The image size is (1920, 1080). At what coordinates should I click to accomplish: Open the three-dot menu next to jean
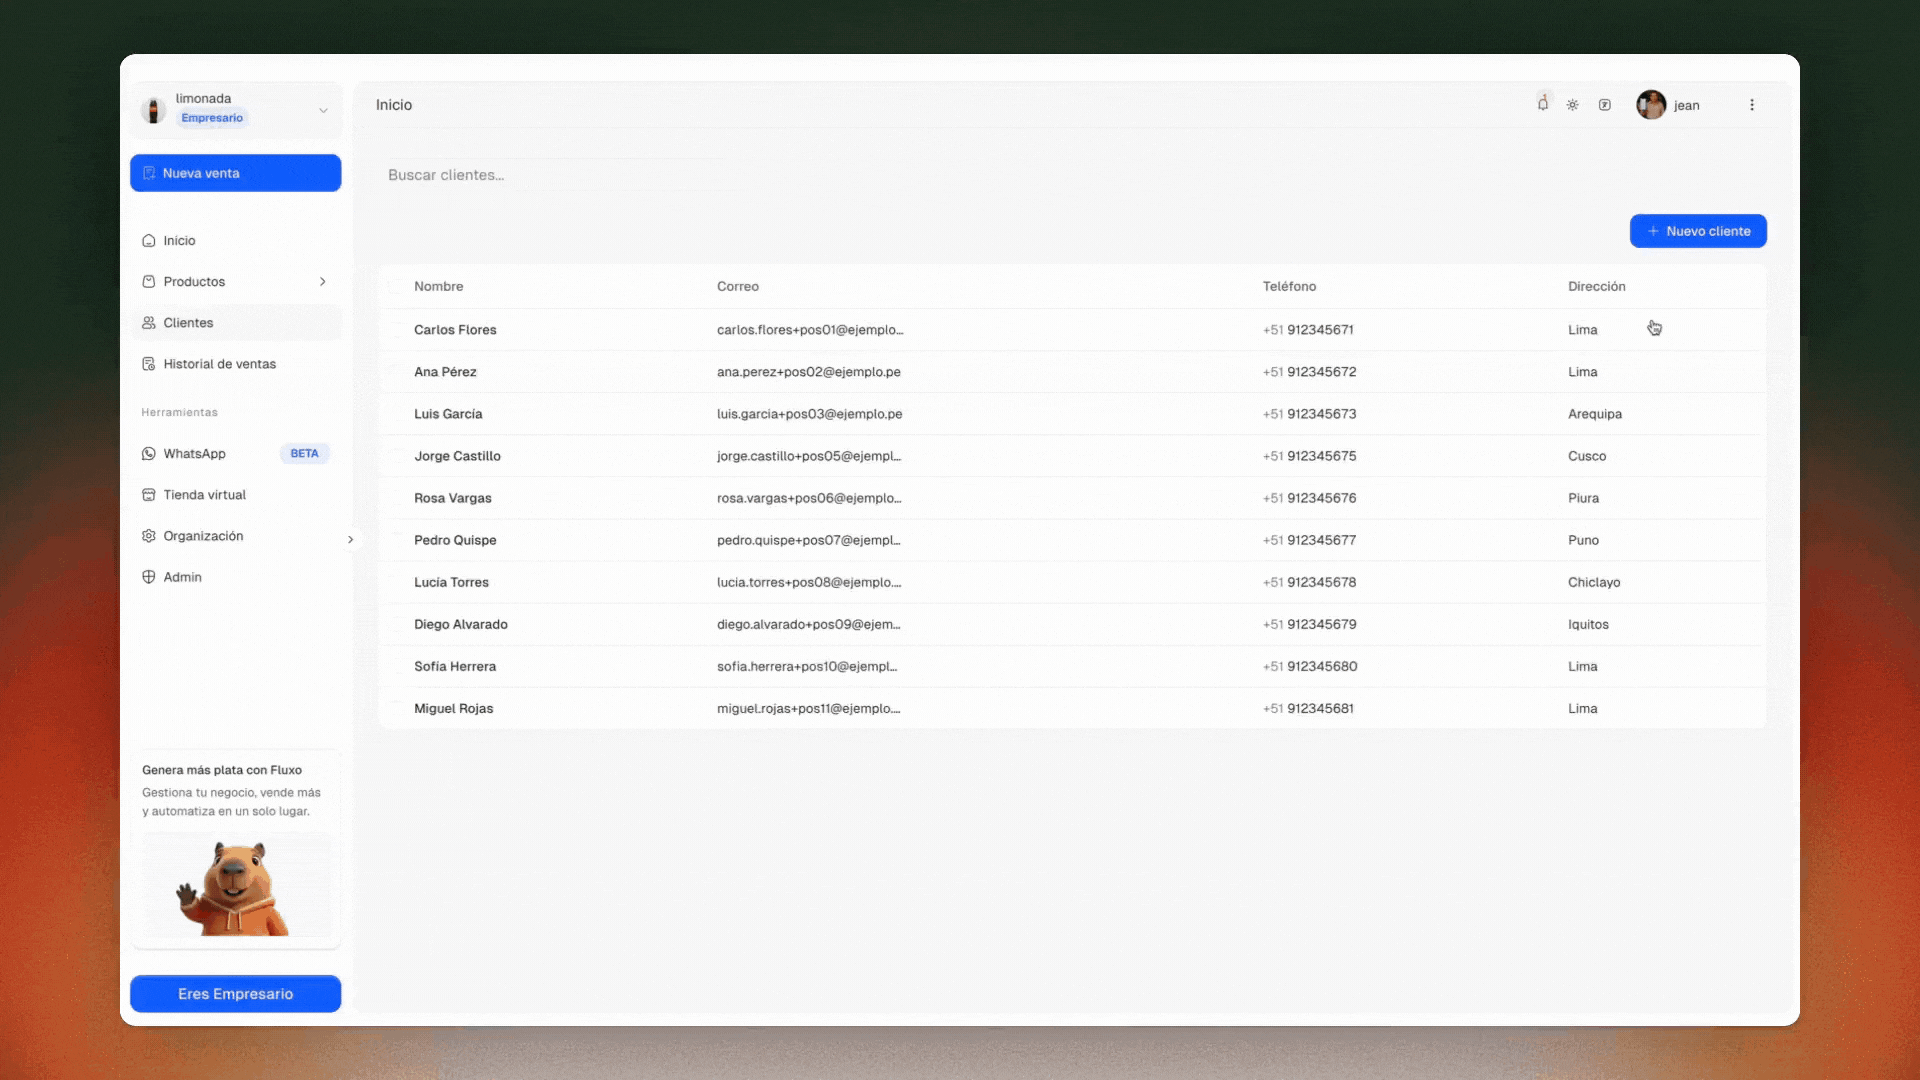[1752, 105]
